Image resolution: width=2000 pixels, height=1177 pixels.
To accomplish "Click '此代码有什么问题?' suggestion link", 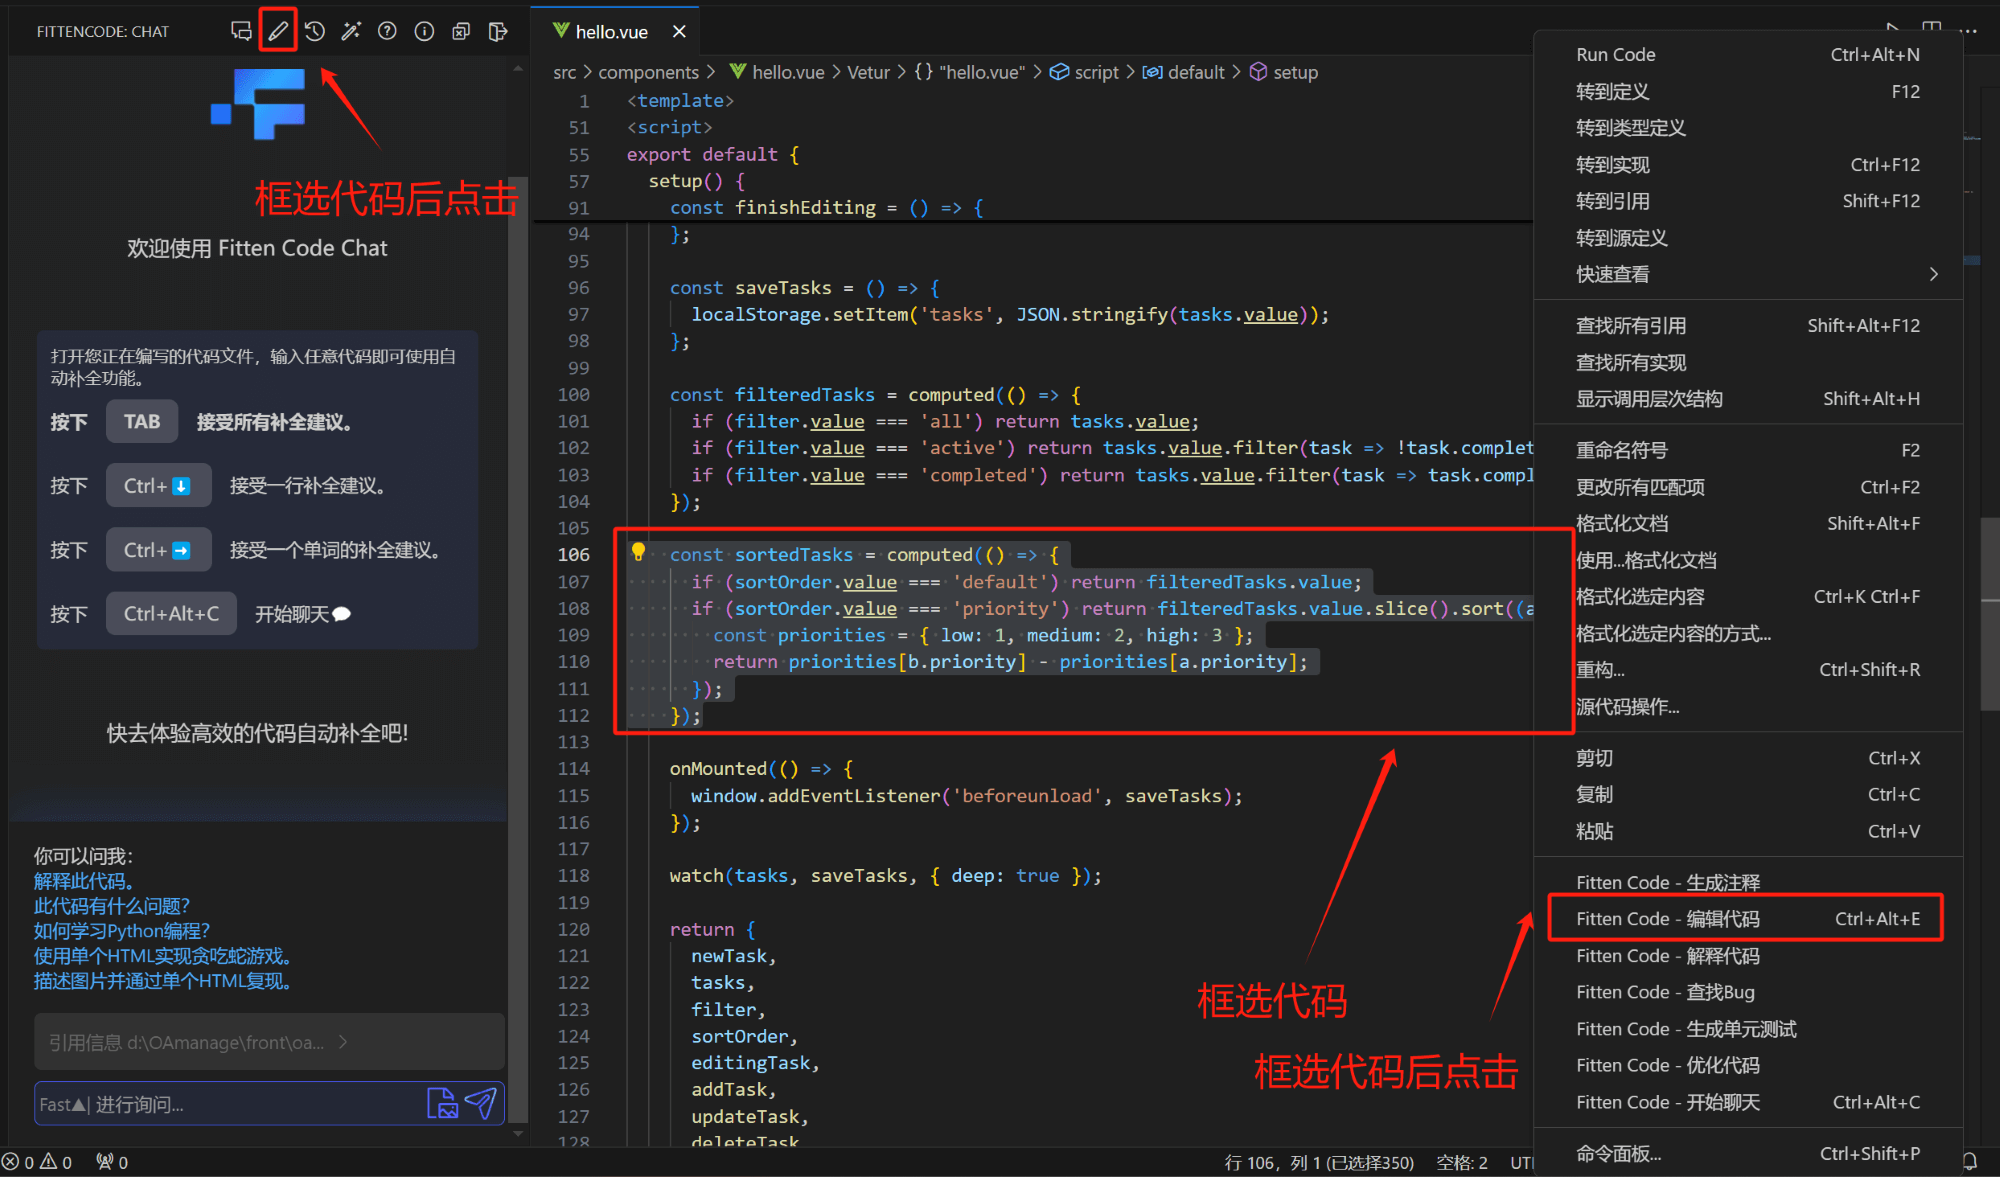I will click(x=111, y=906).
